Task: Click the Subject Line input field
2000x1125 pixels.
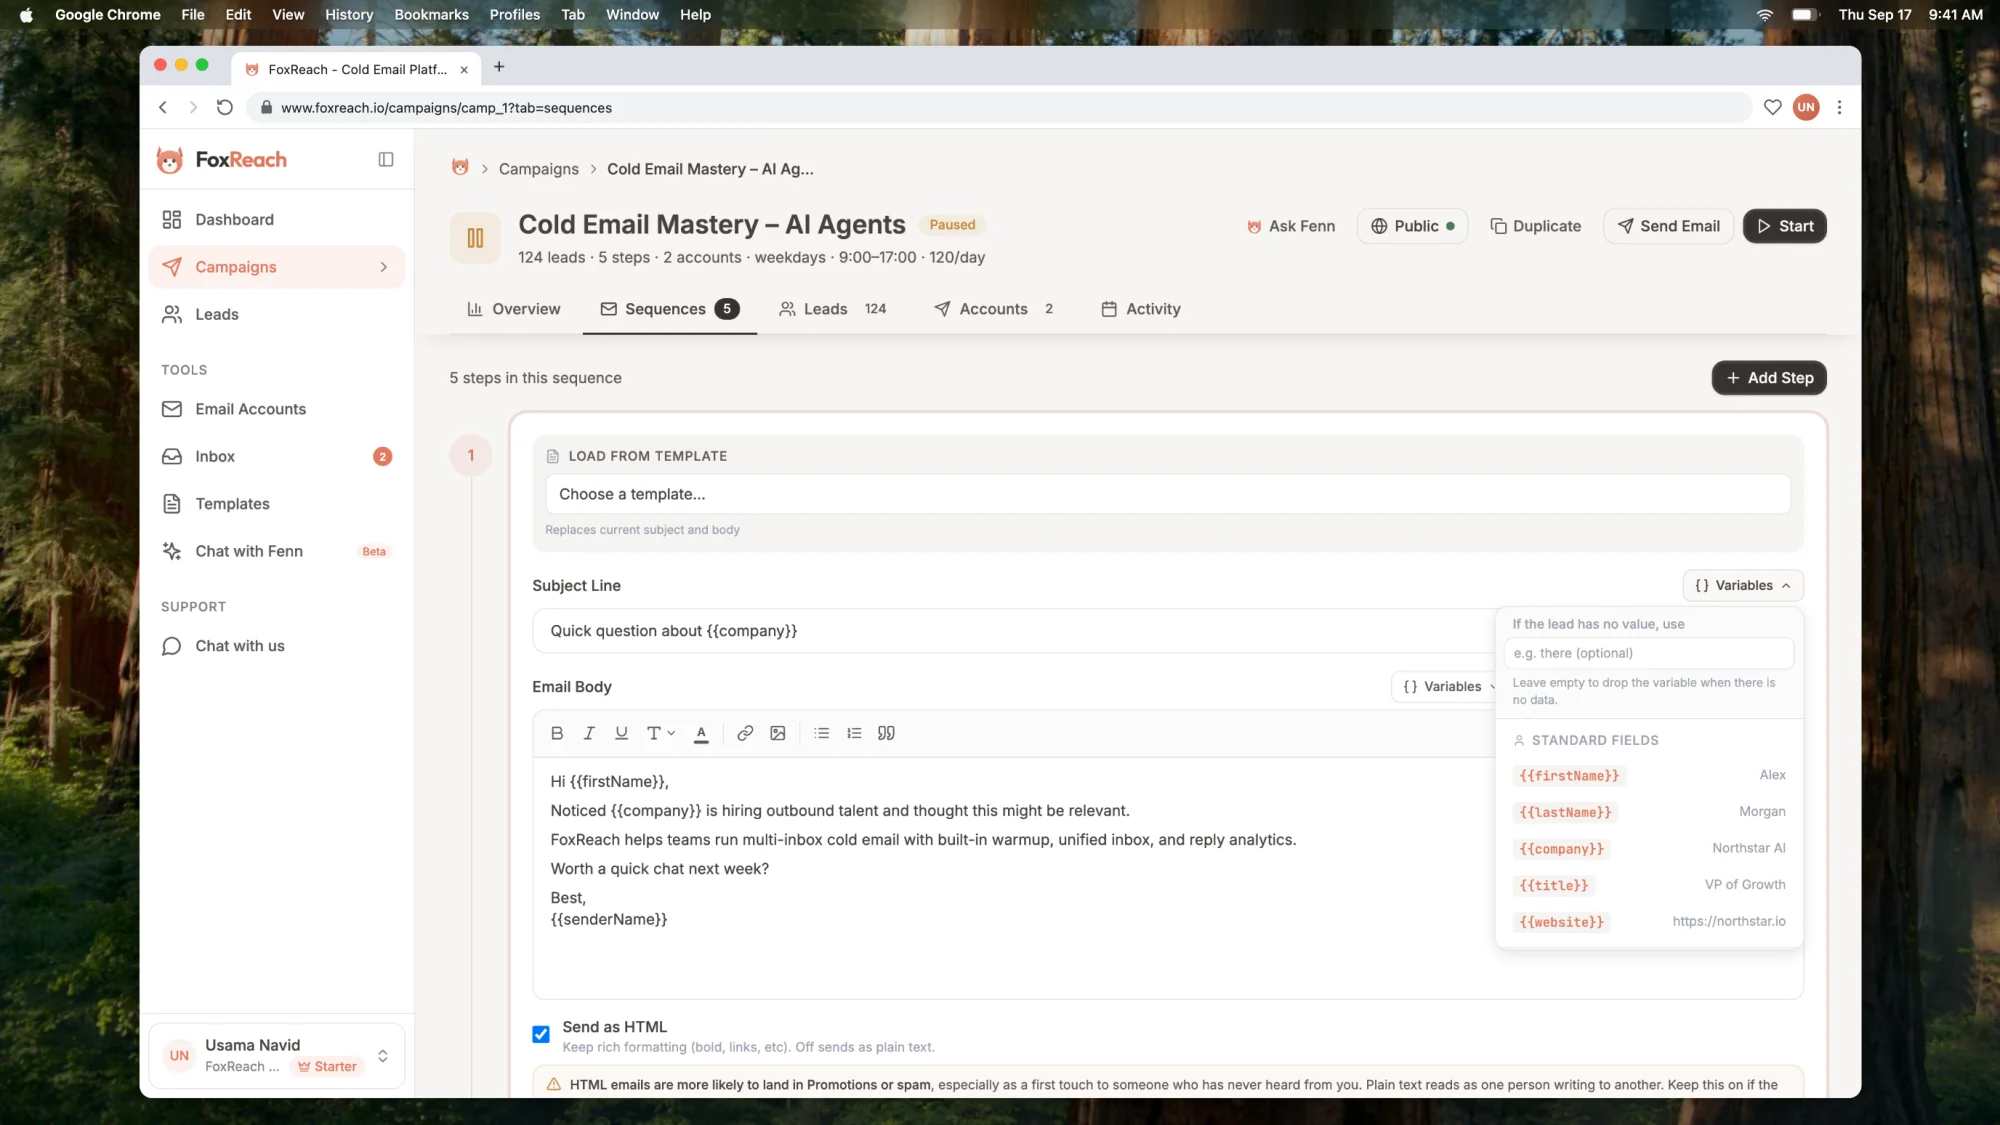Action: coord(1013,631)
